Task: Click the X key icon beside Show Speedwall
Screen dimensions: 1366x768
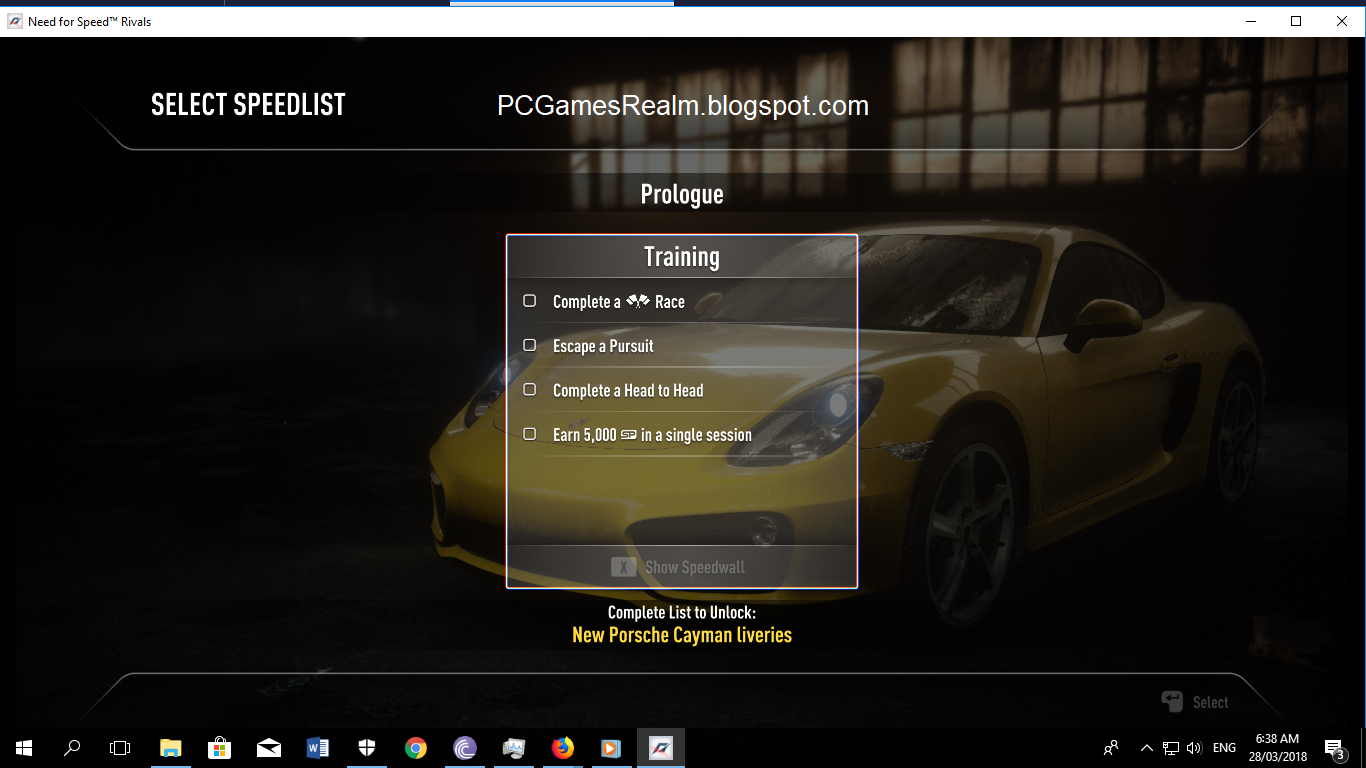Action: [623, 567]
